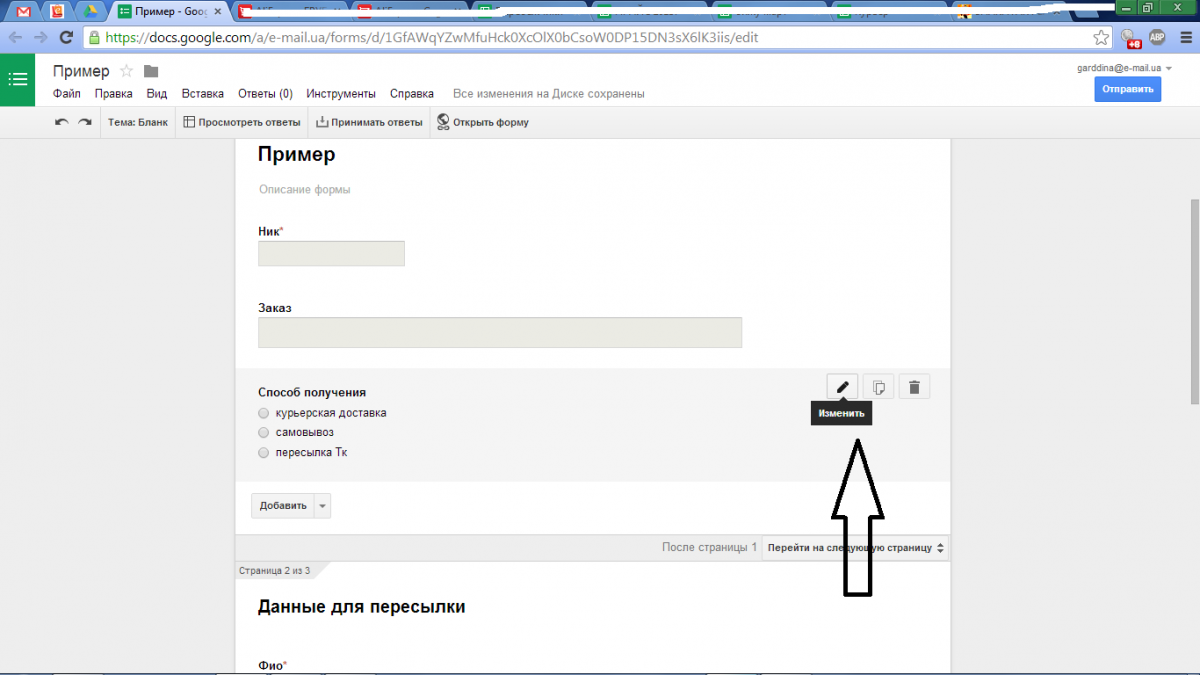
Task: Reload the current page
Action: point(67,37)
